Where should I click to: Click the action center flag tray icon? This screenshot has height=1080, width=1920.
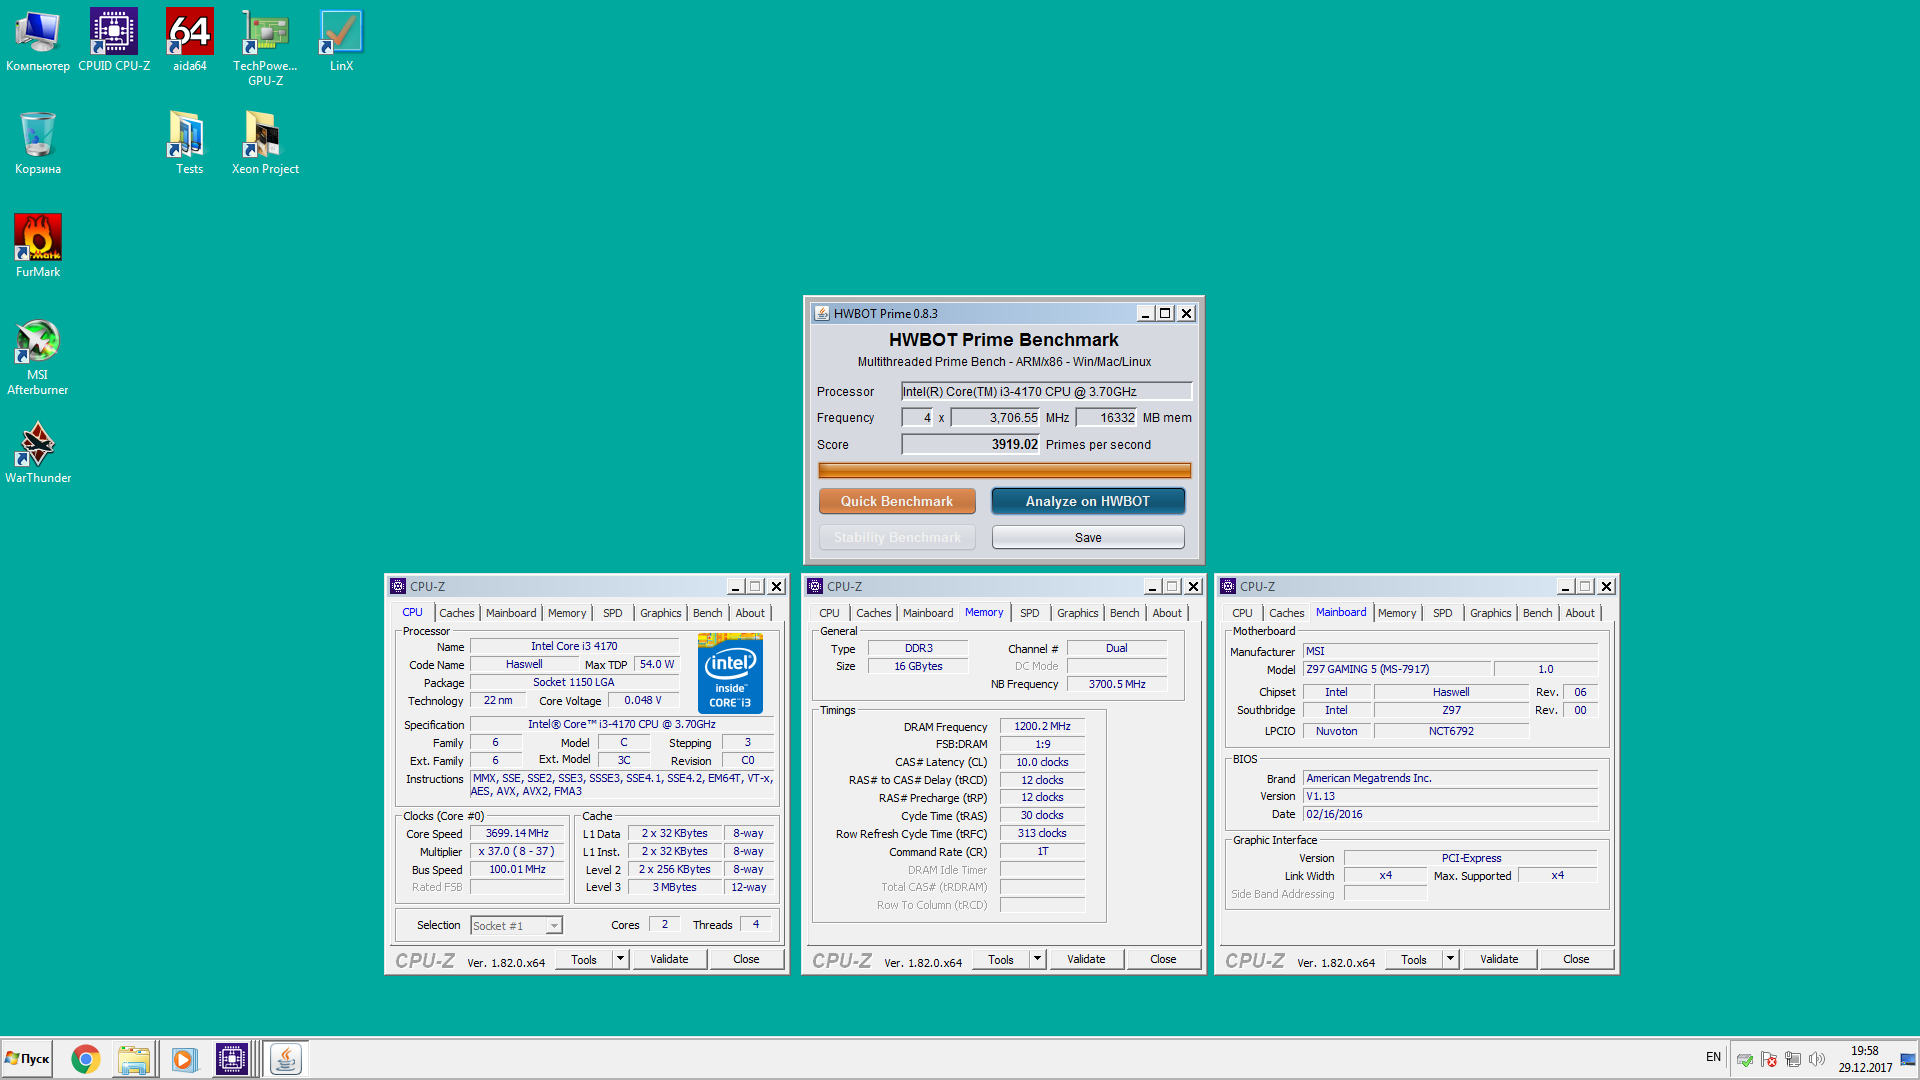tap(1769, 1059)
